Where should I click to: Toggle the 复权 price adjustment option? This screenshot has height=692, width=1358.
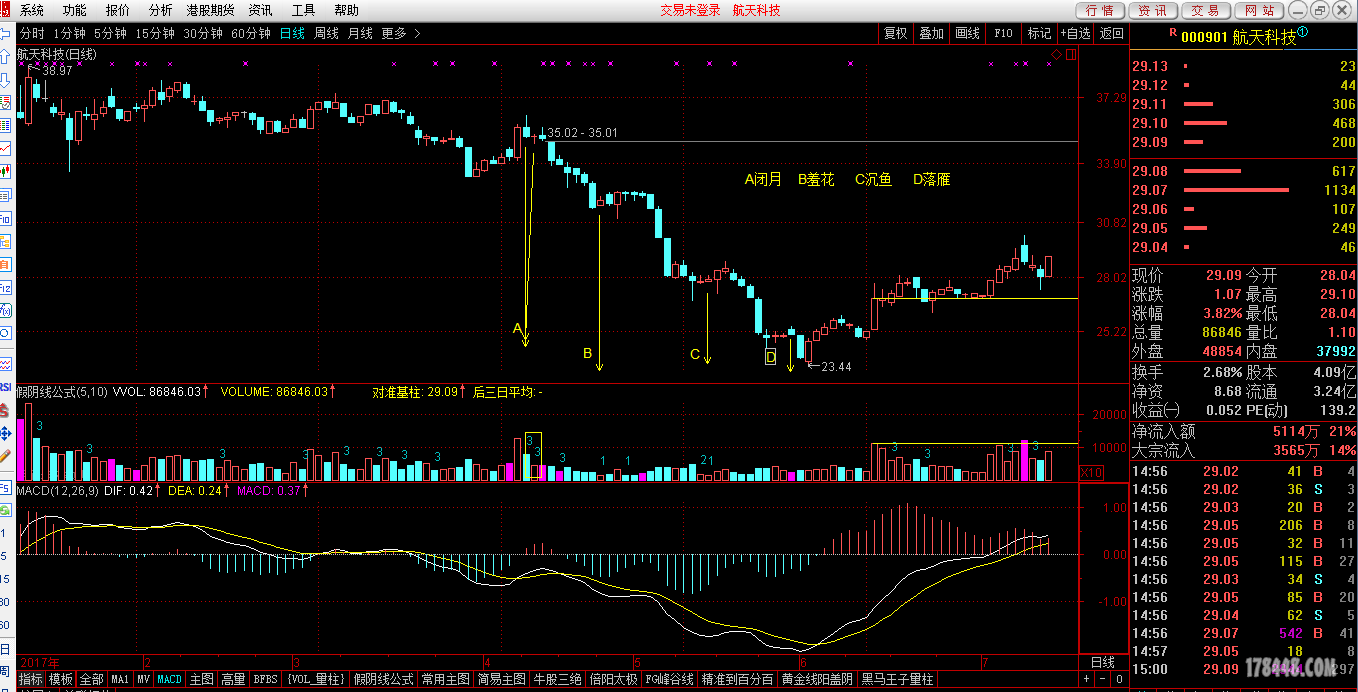pos(895,33)
